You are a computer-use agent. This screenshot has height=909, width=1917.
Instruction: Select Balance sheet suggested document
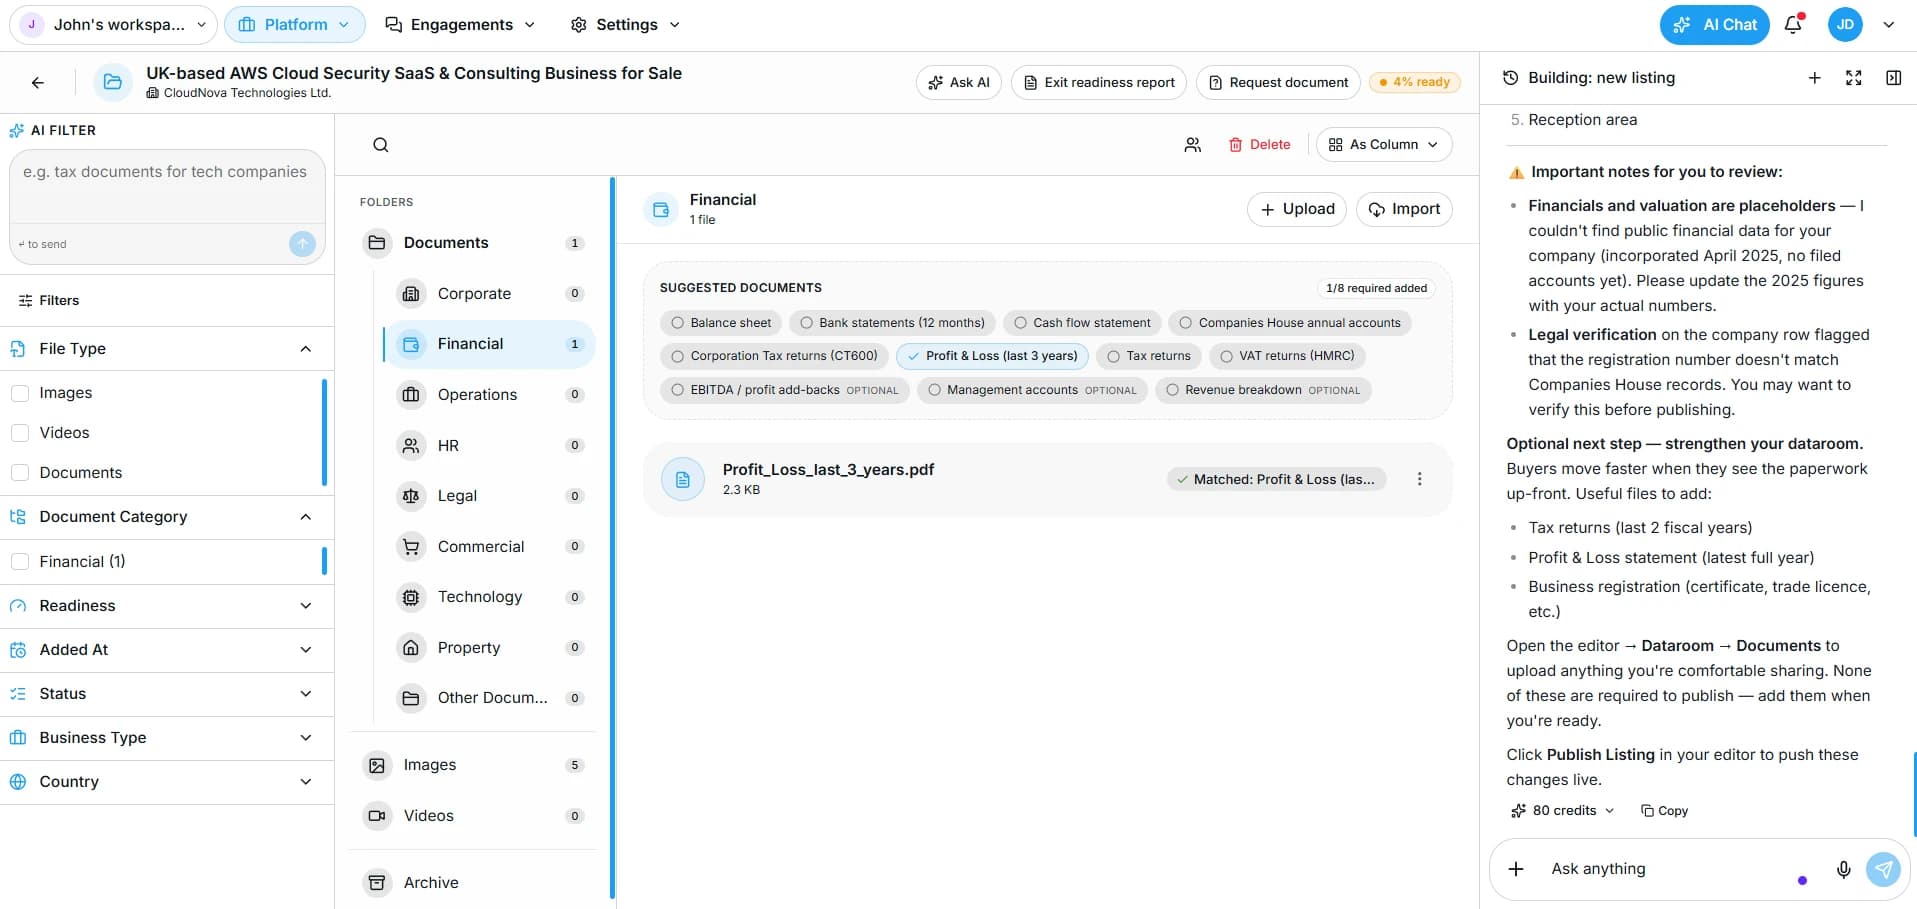(x=721, y=323)
